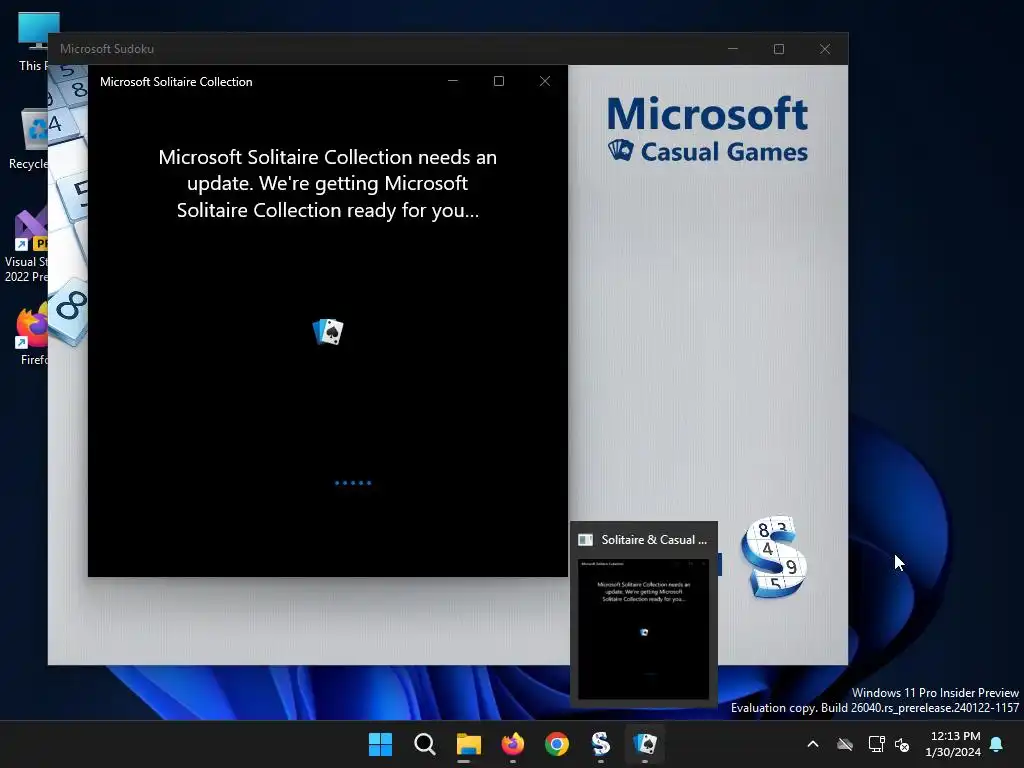Close the Microsoft Solitaire Collection window

(x=545, y=81)
